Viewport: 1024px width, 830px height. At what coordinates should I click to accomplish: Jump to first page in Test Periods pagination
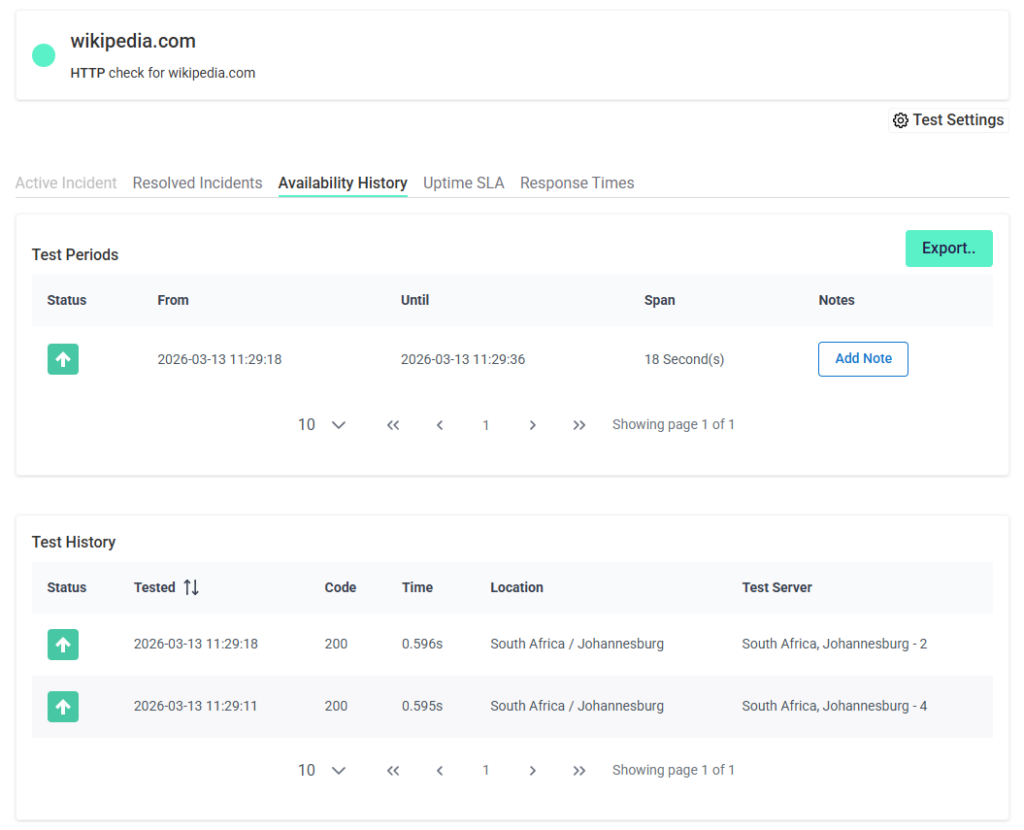click(392, 424)
